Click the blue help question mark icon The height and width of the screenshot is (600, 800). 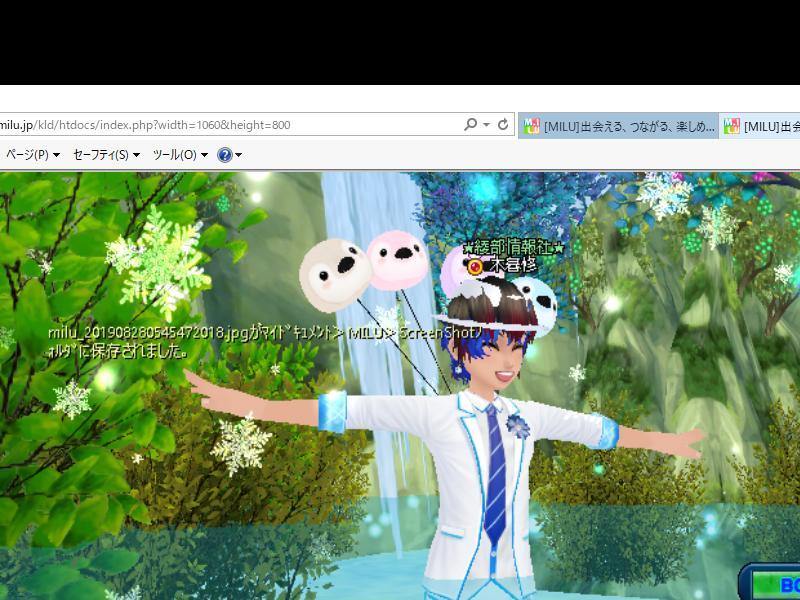click(x=225, y=155)
